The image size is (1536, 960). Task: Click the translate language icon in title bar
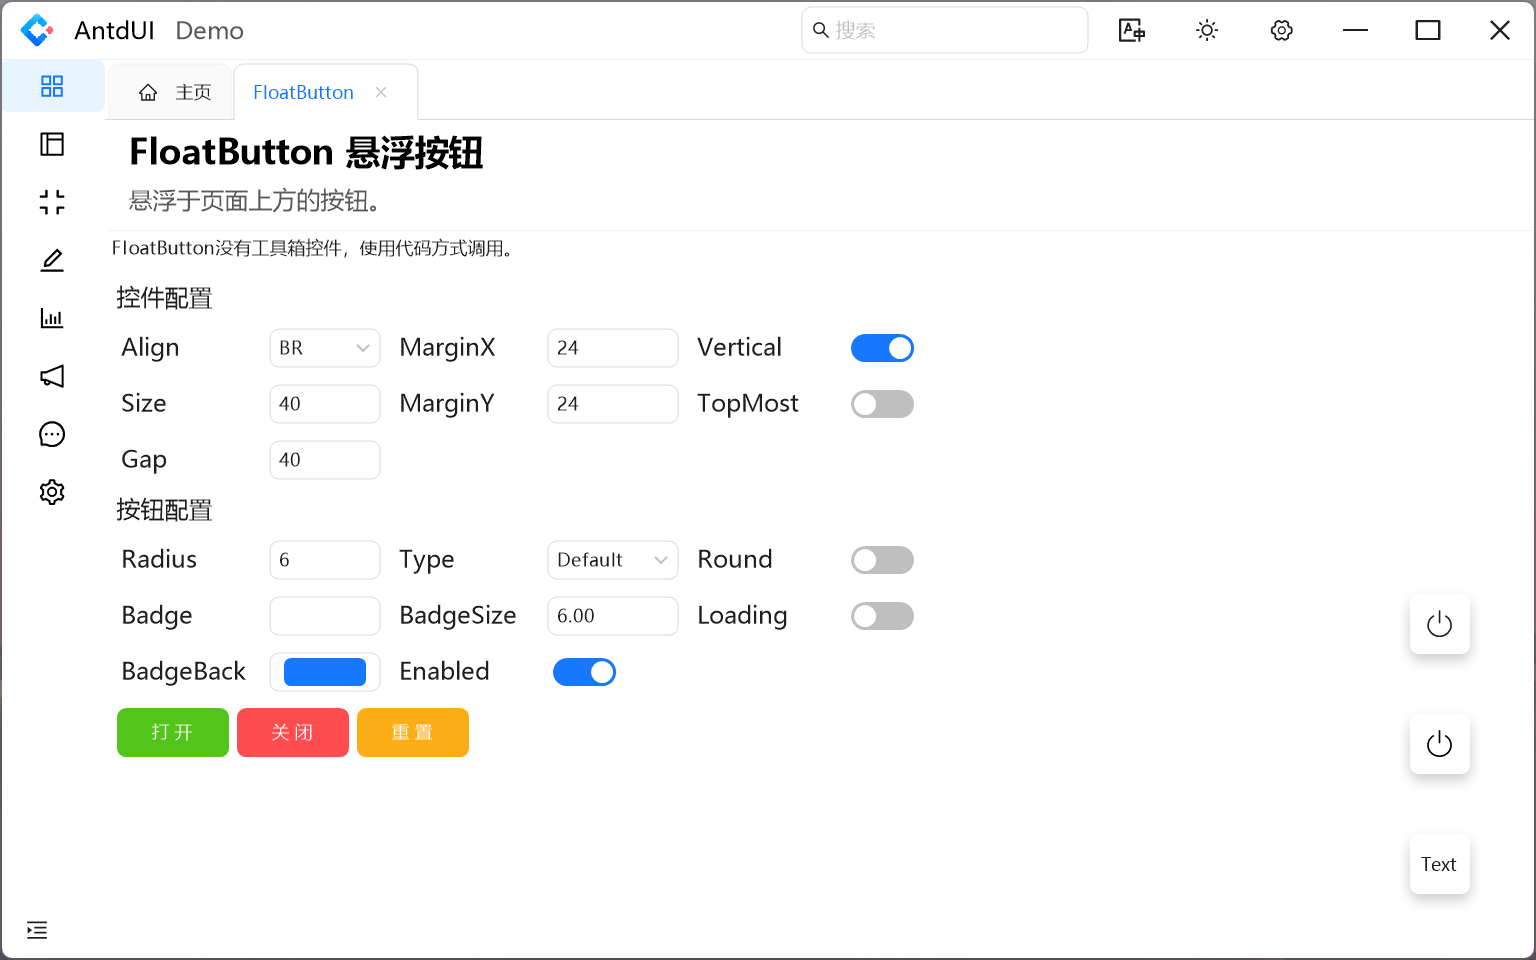[x=1131, y=31]
